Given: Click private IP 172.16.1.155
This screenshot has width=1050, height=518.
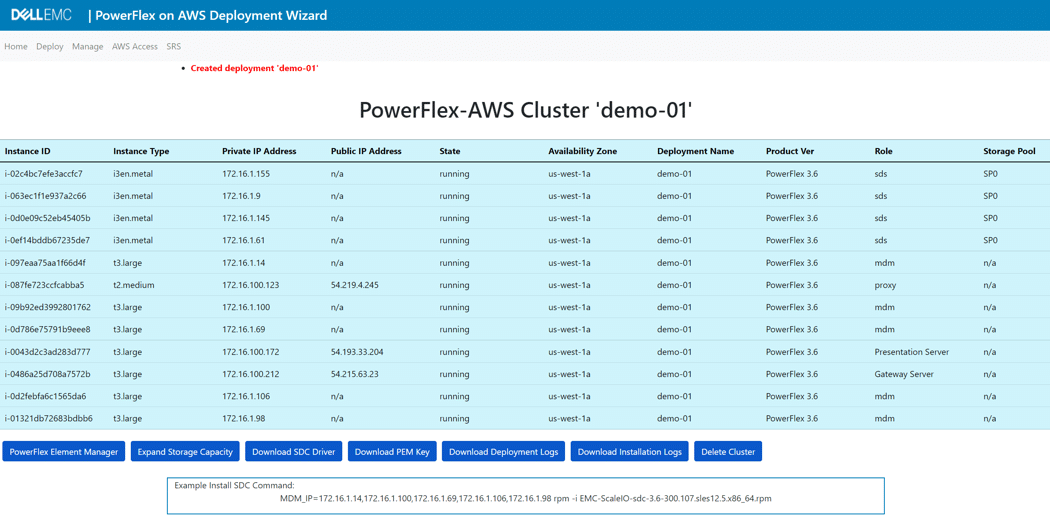Looking at the screenshot, I should (x=246, y=174).
